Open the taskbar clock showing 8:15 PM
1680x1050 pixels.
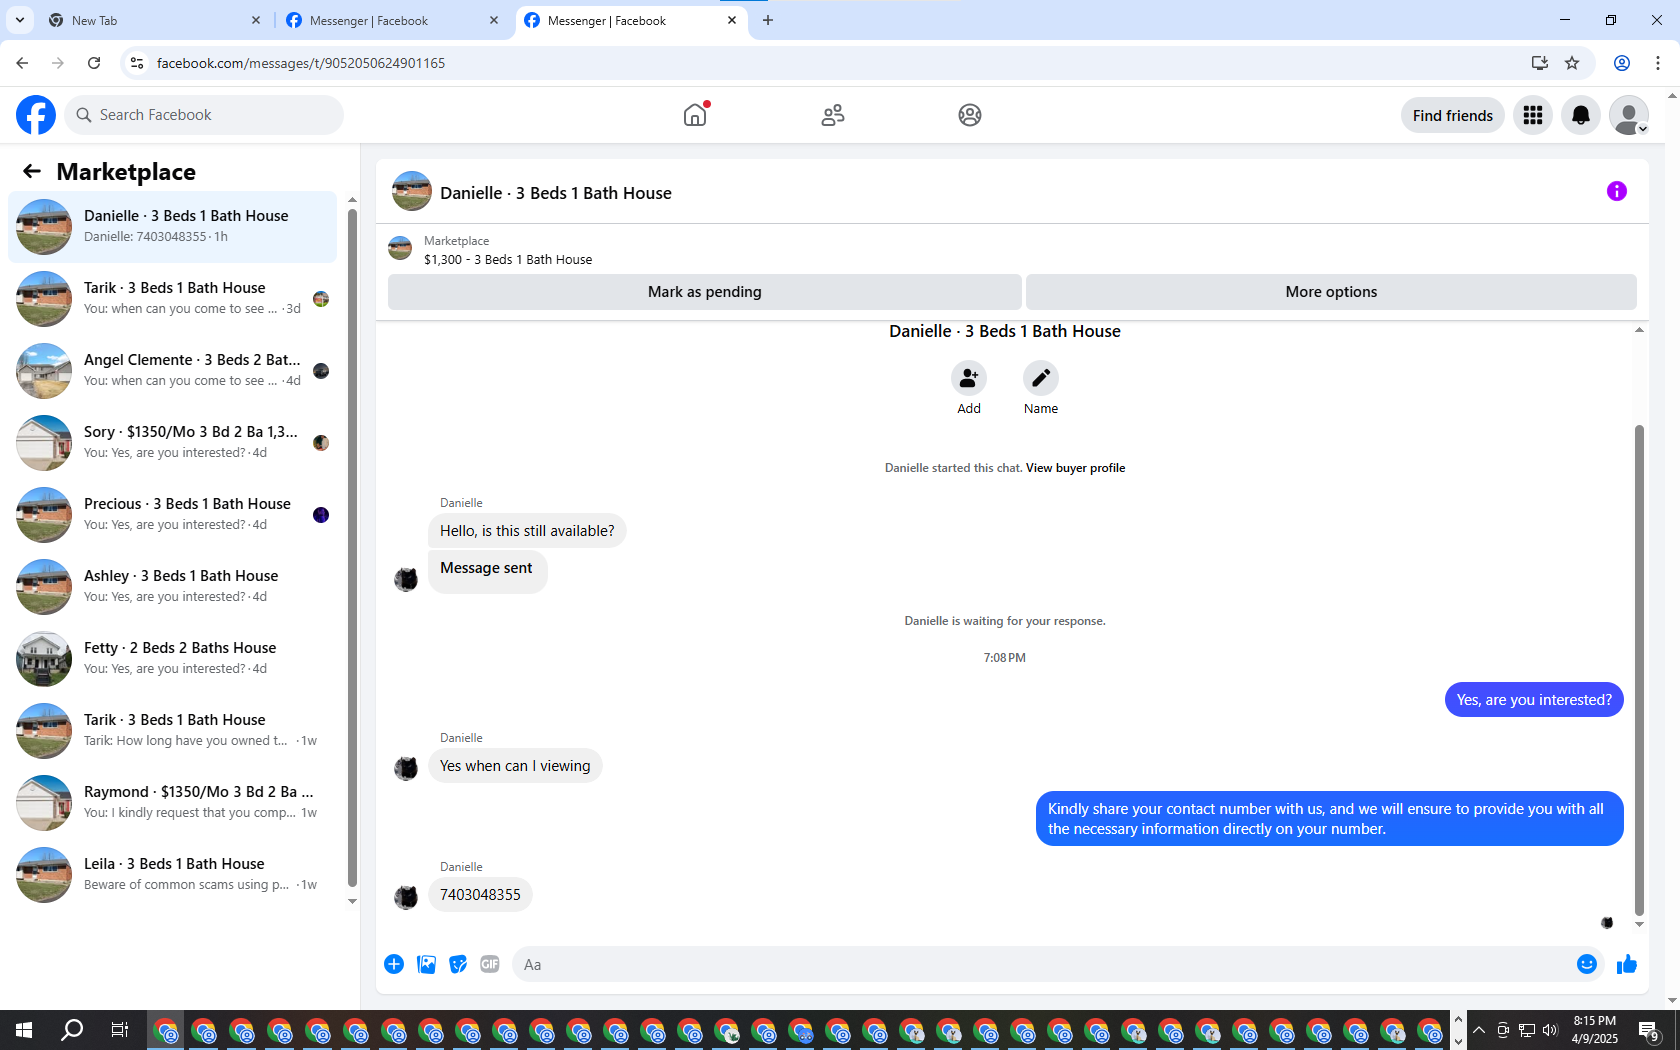click(x=1595, y=1030)
